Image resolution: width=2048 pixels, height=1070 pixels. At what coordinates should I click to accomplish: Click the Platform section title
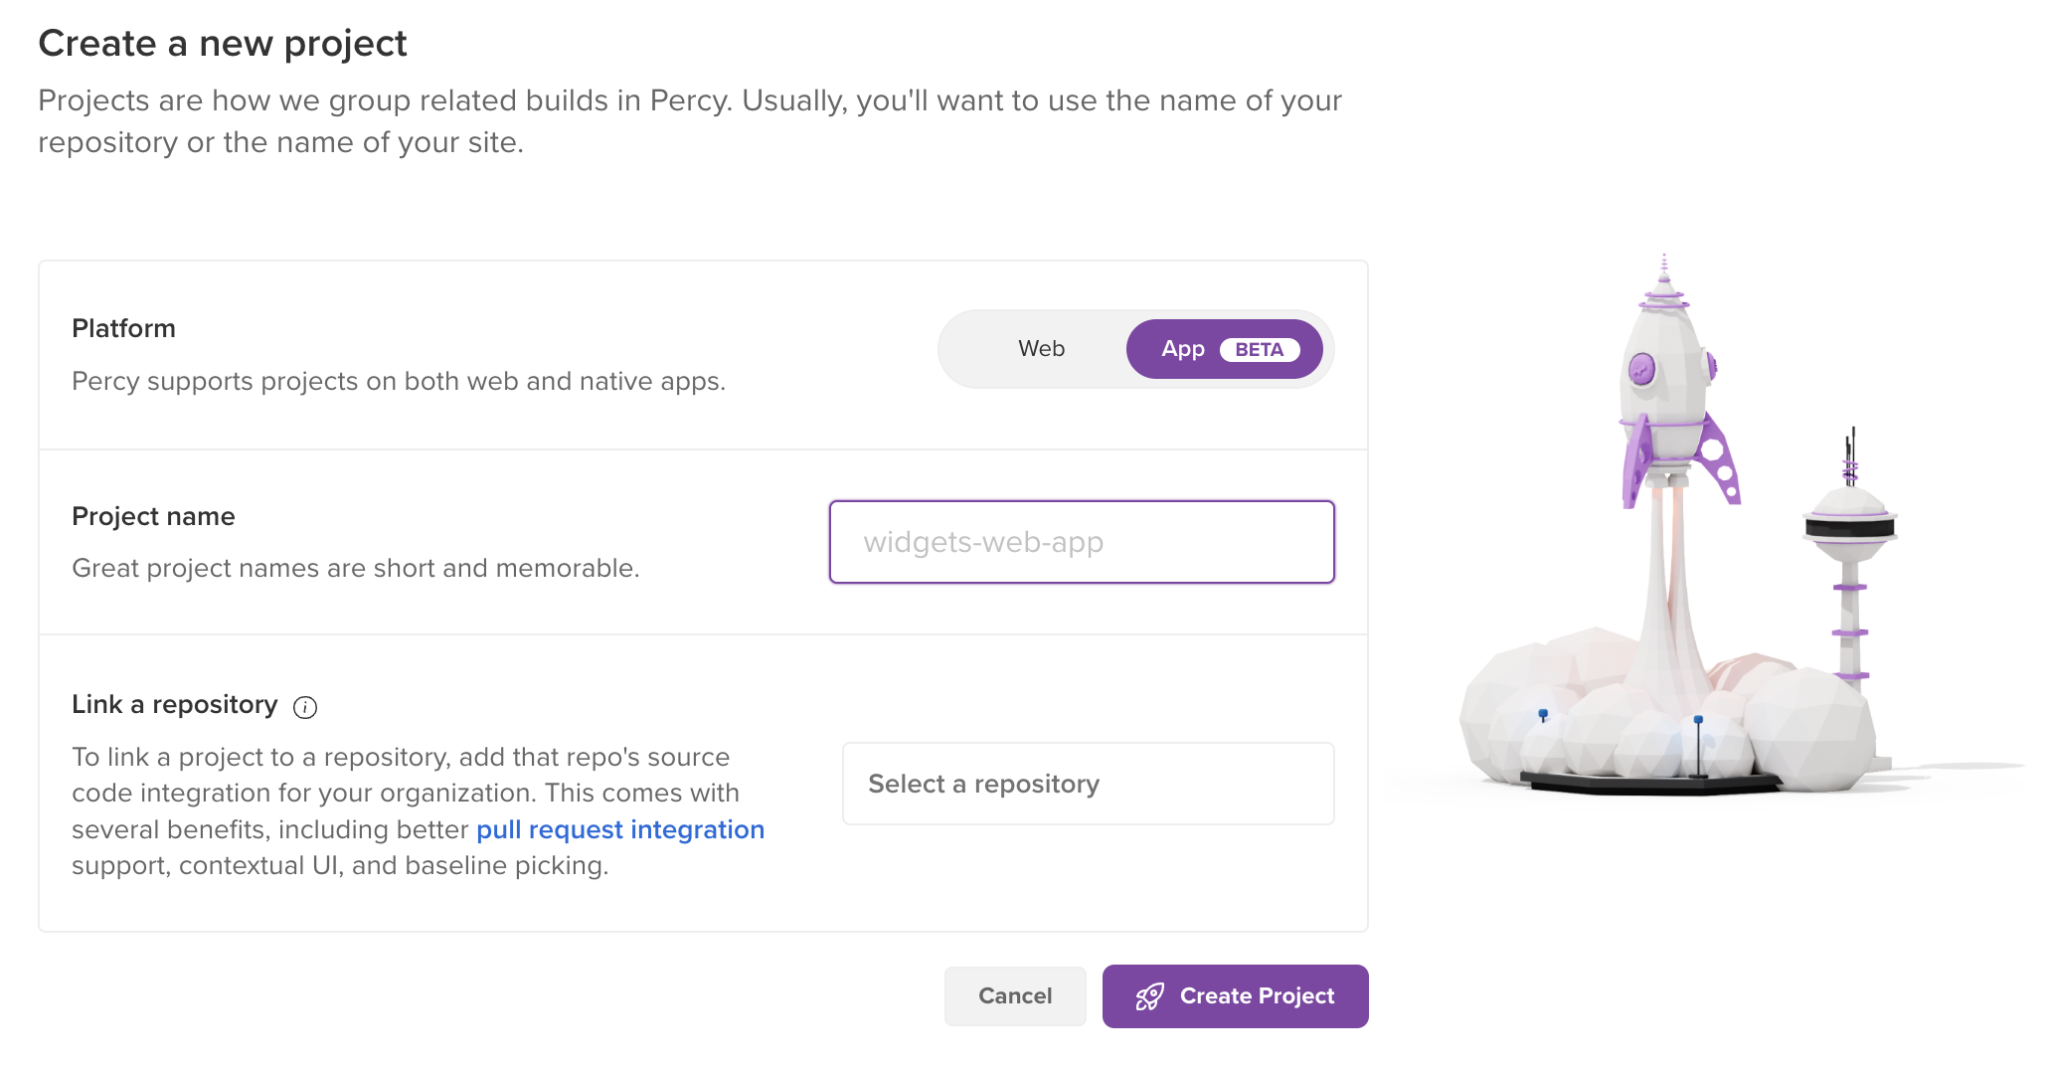point(124,328)
